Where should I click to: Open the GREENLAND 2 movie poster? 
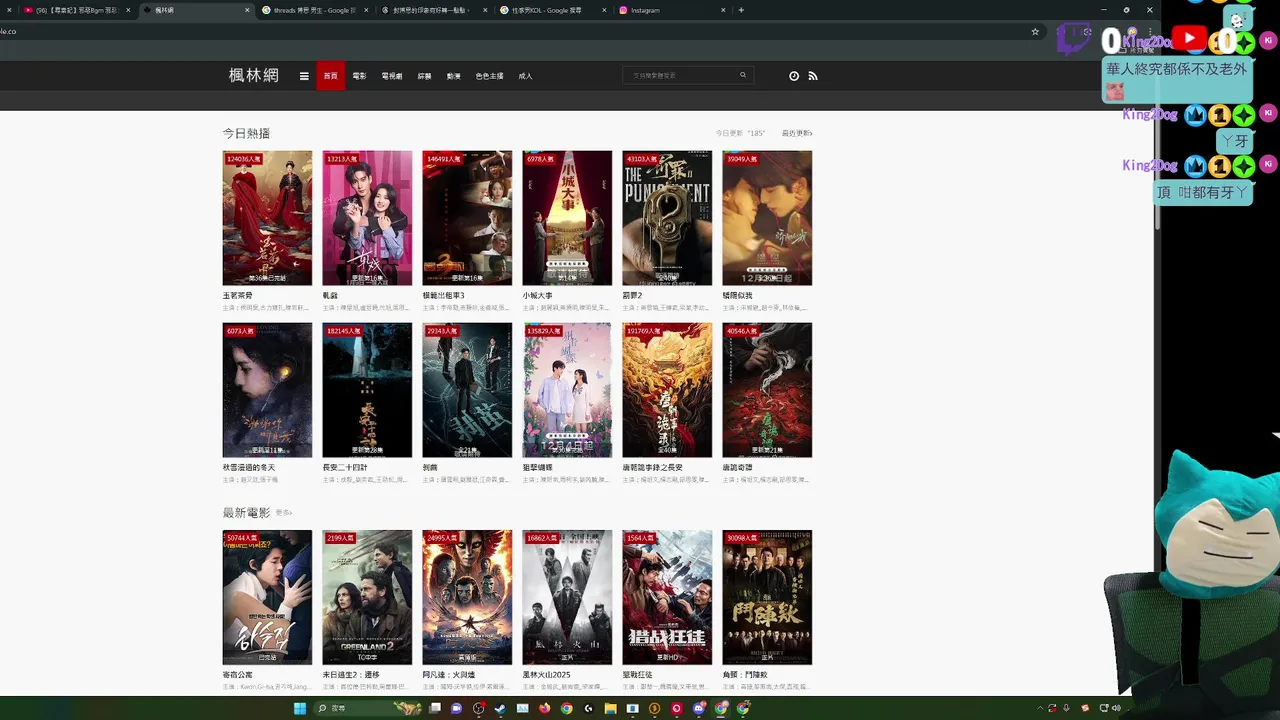click(367, 597)
